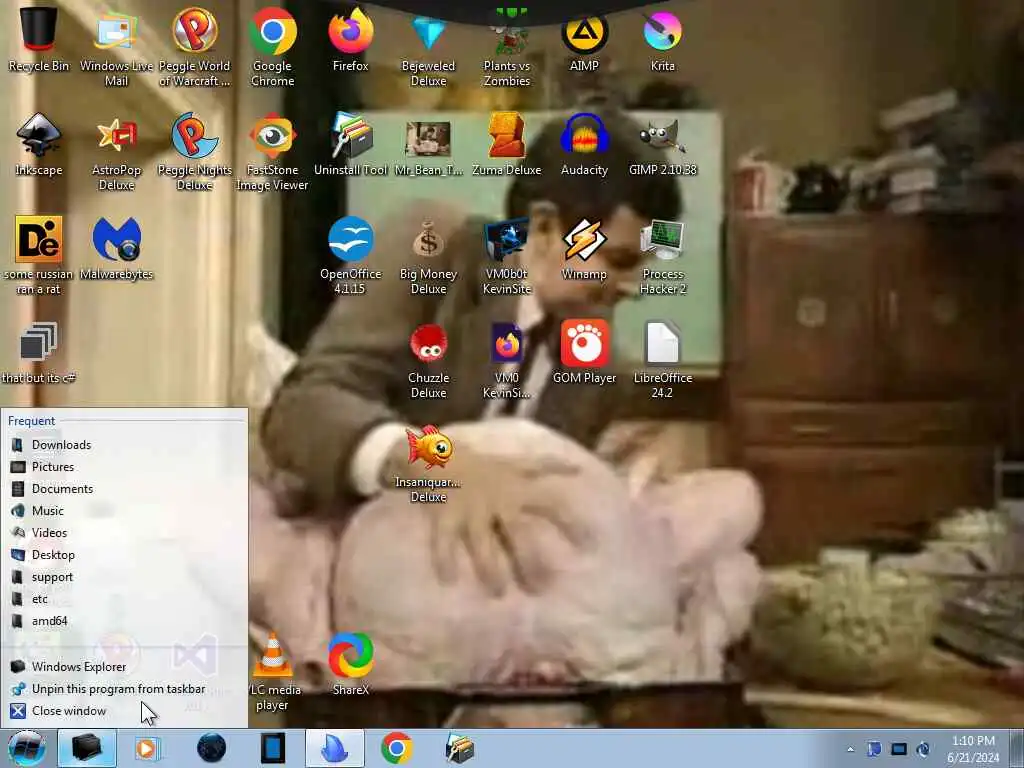Viewport: 1024px width, 768px height.
Task: Open the Recycle Bin desktop icon
Action: pos(39,38)
